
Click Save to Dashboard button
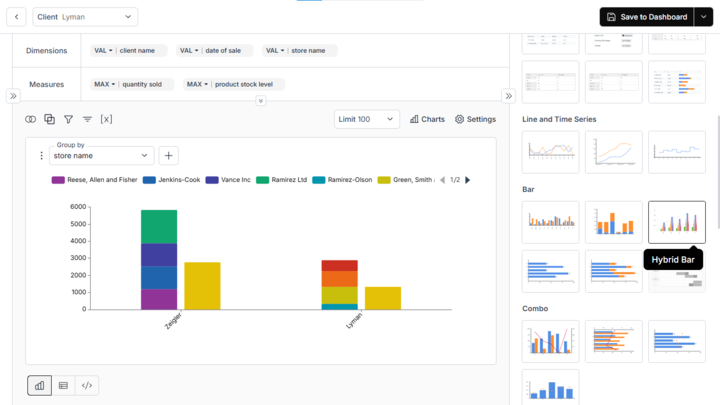[647, 17]
